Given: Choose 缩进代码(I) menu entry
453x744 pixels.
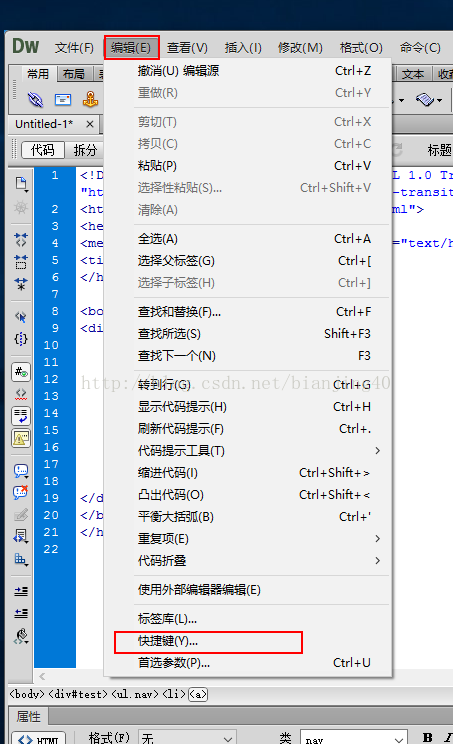Looking at the screenshot, I should tap(248, 473).
